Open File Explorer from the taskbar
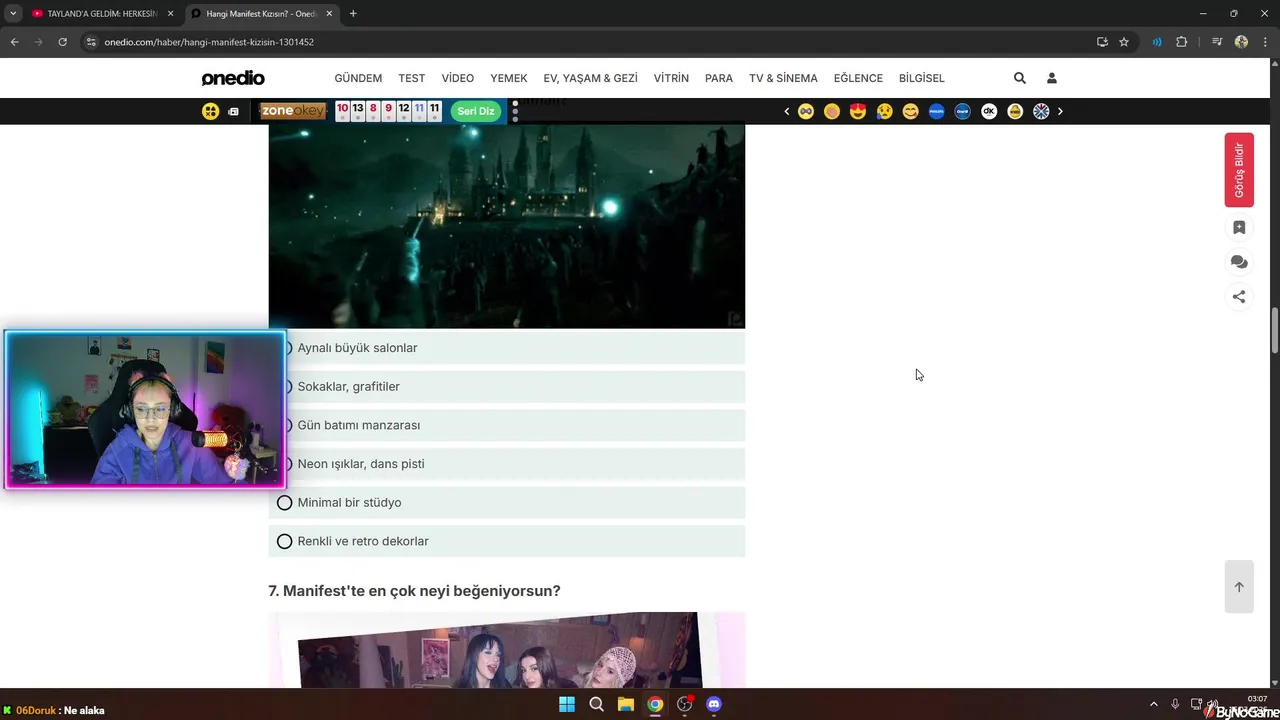The height and width of the screenshot is (720, 1280). coord(625,704)
